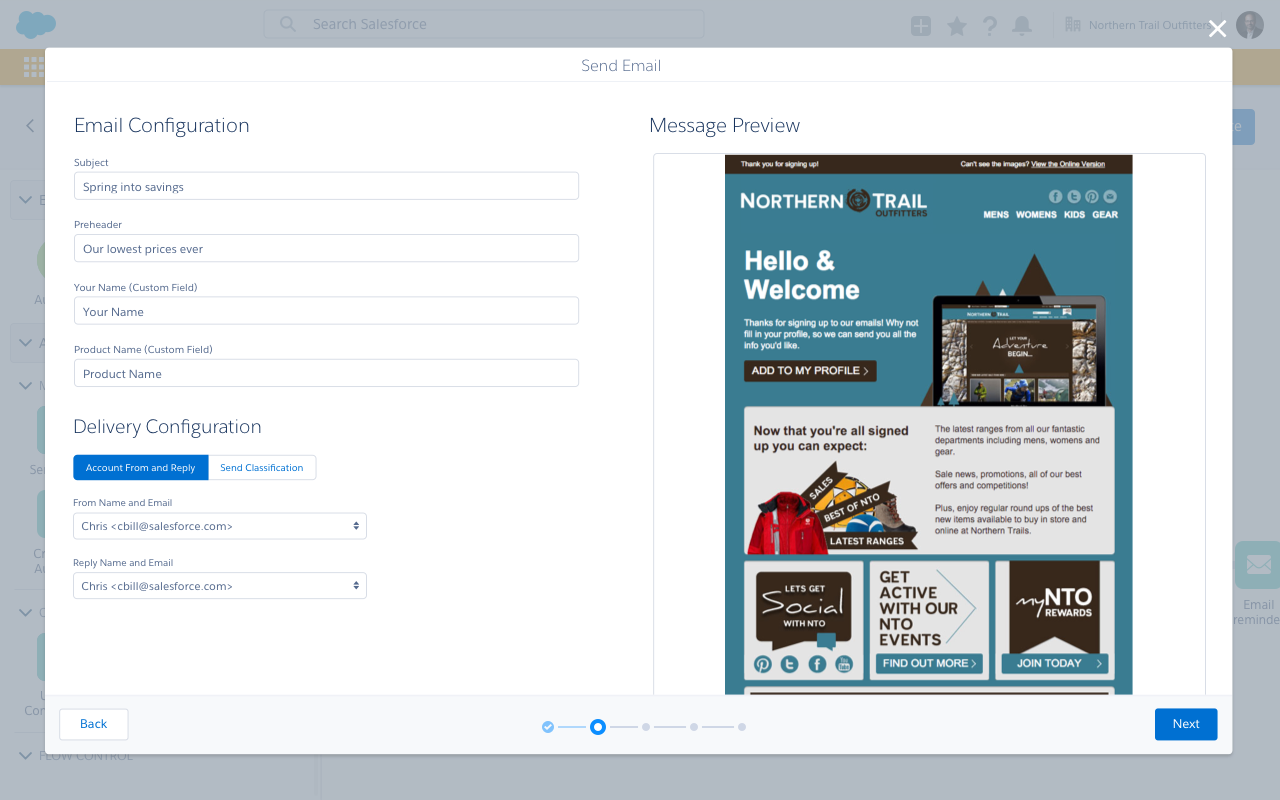Click Northern Trail Outfitters org name in header
Viewport: 1280px width, 800px height.
point(1151,25)
